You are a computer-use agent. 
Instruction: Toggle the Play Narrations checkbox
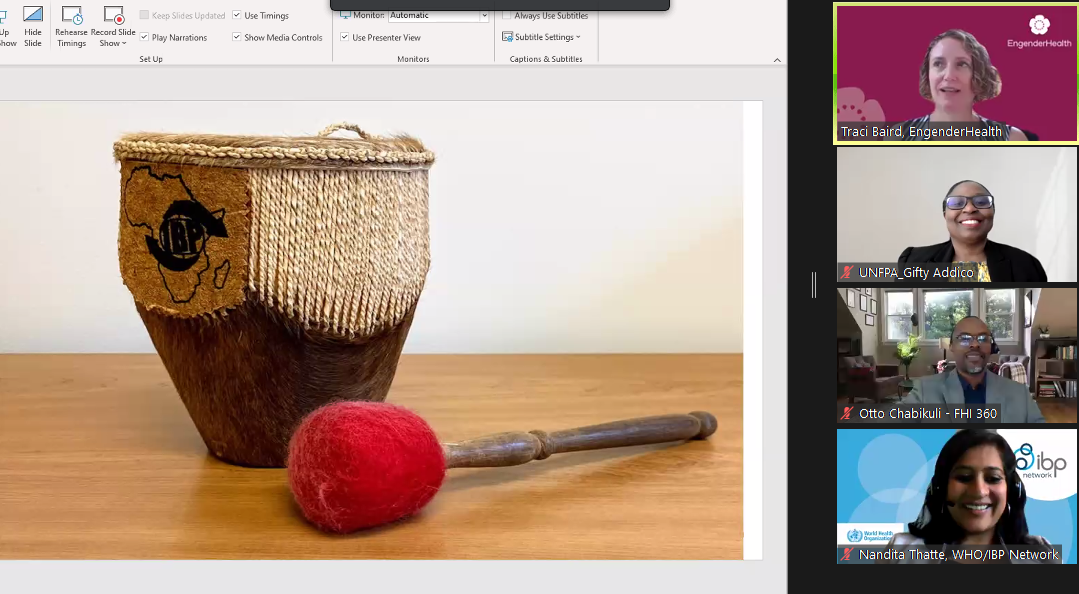pos(145,37)
